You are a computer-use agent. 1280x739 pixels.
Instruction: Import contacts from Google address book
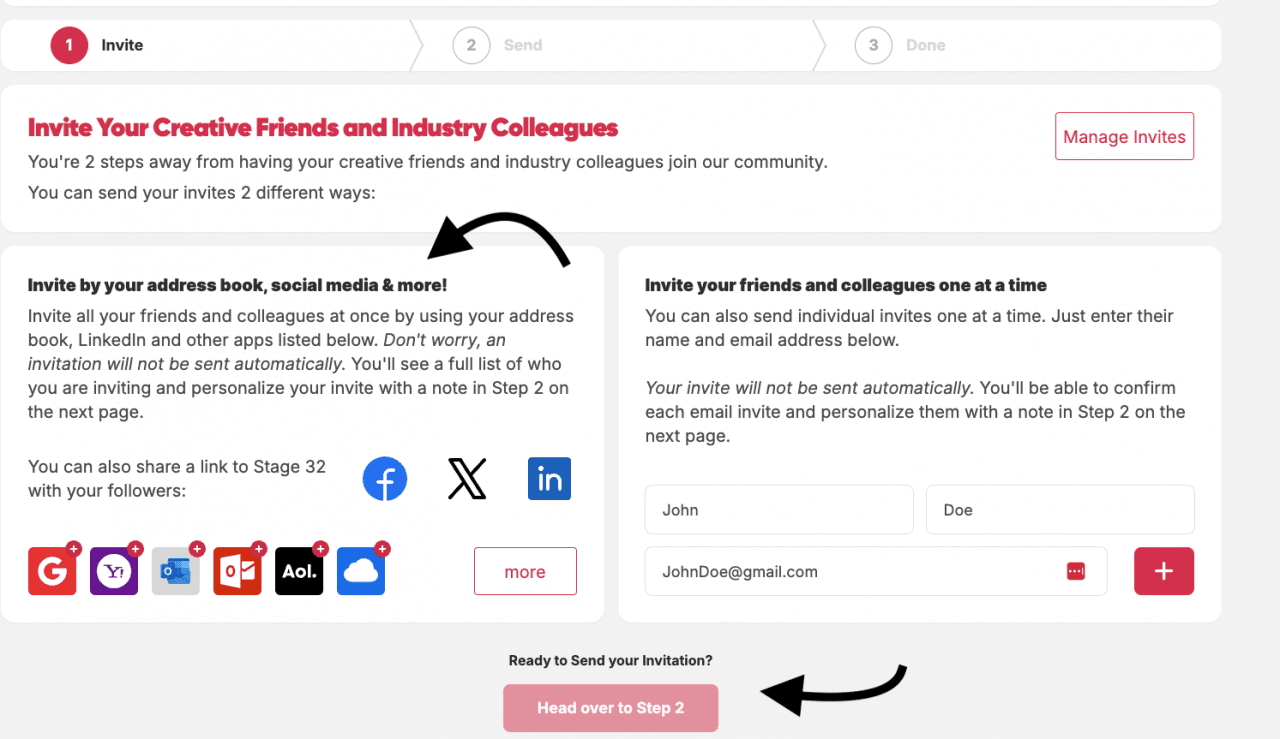pos(52,571)
